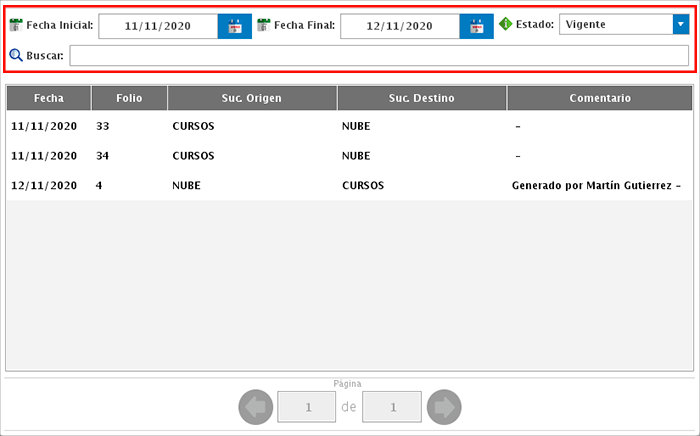Click the calendar icon beside Fecha Inicial label

tap(15, 23)
